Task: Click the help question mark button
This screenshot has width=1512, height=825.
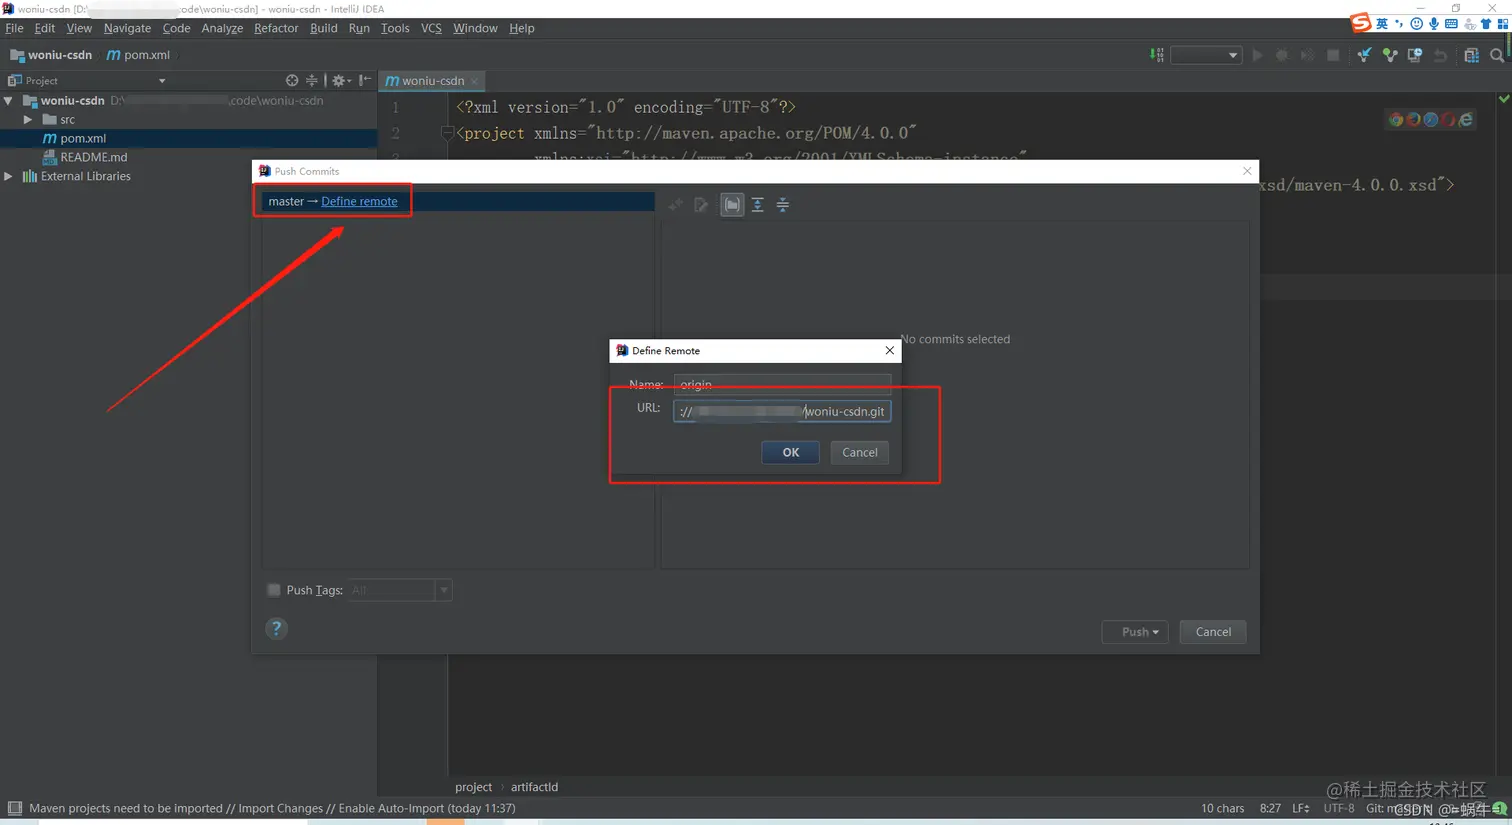Action: click(277, 628)
